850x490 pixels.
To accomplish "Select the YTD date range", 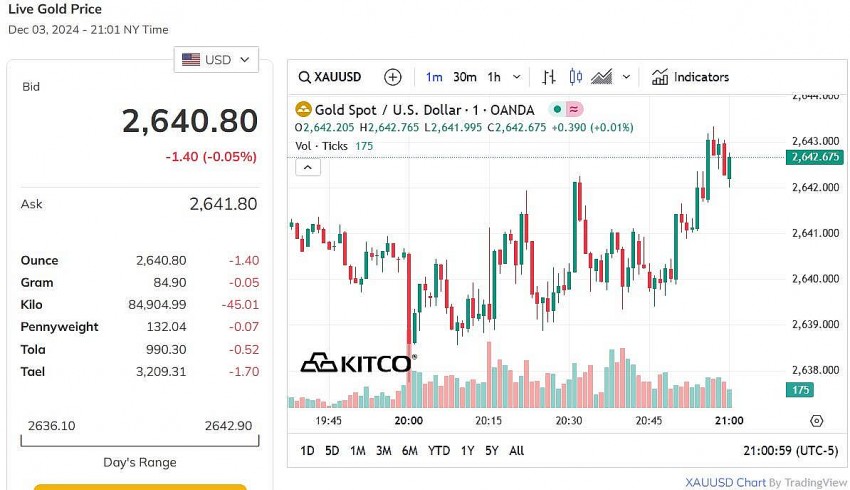I will (438, 451).
